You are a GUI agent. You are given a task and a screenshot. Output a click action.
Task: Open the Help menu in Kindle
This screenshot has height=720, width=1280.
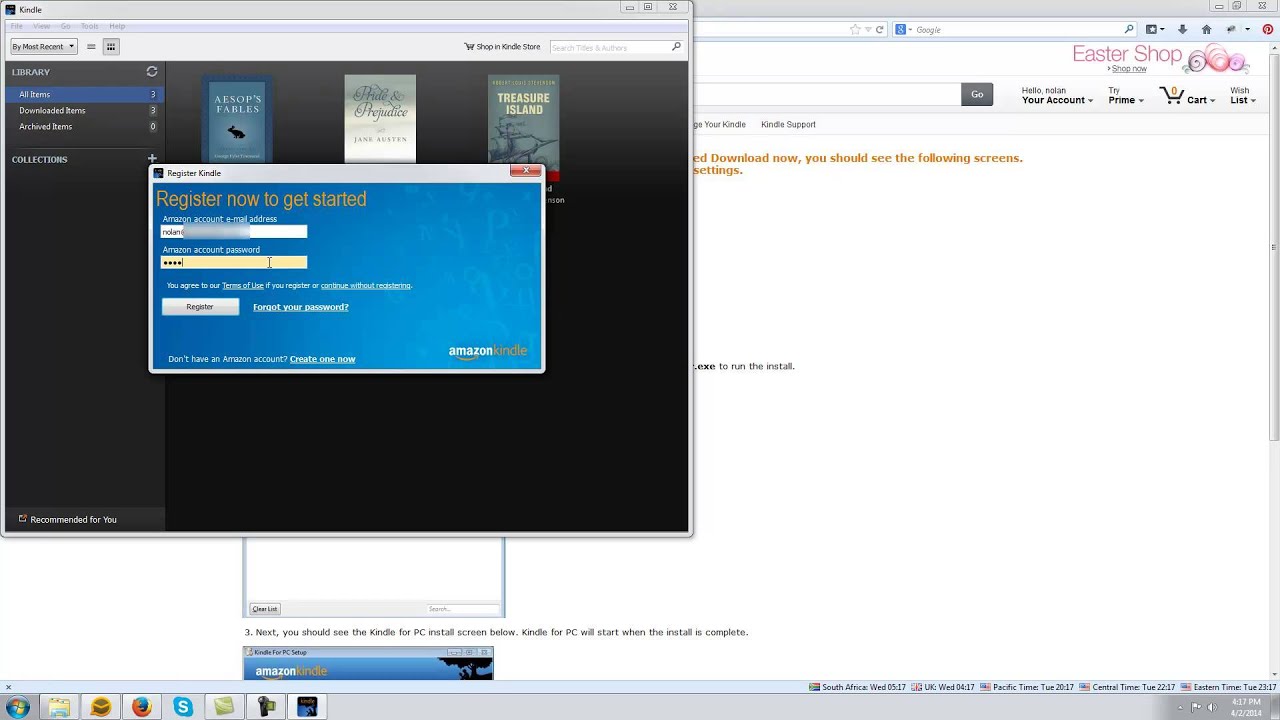[117, 26]
